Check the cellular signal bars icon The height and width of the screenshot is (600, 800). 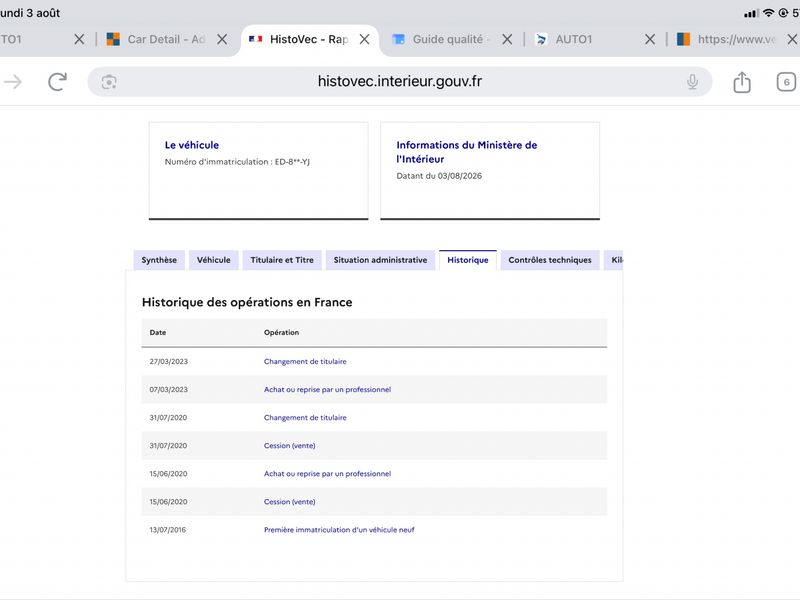751,13
